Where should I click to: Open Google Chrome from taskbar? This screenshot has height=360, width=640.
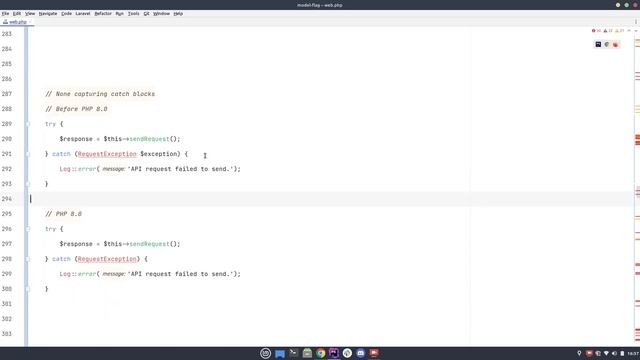(320, 353)
